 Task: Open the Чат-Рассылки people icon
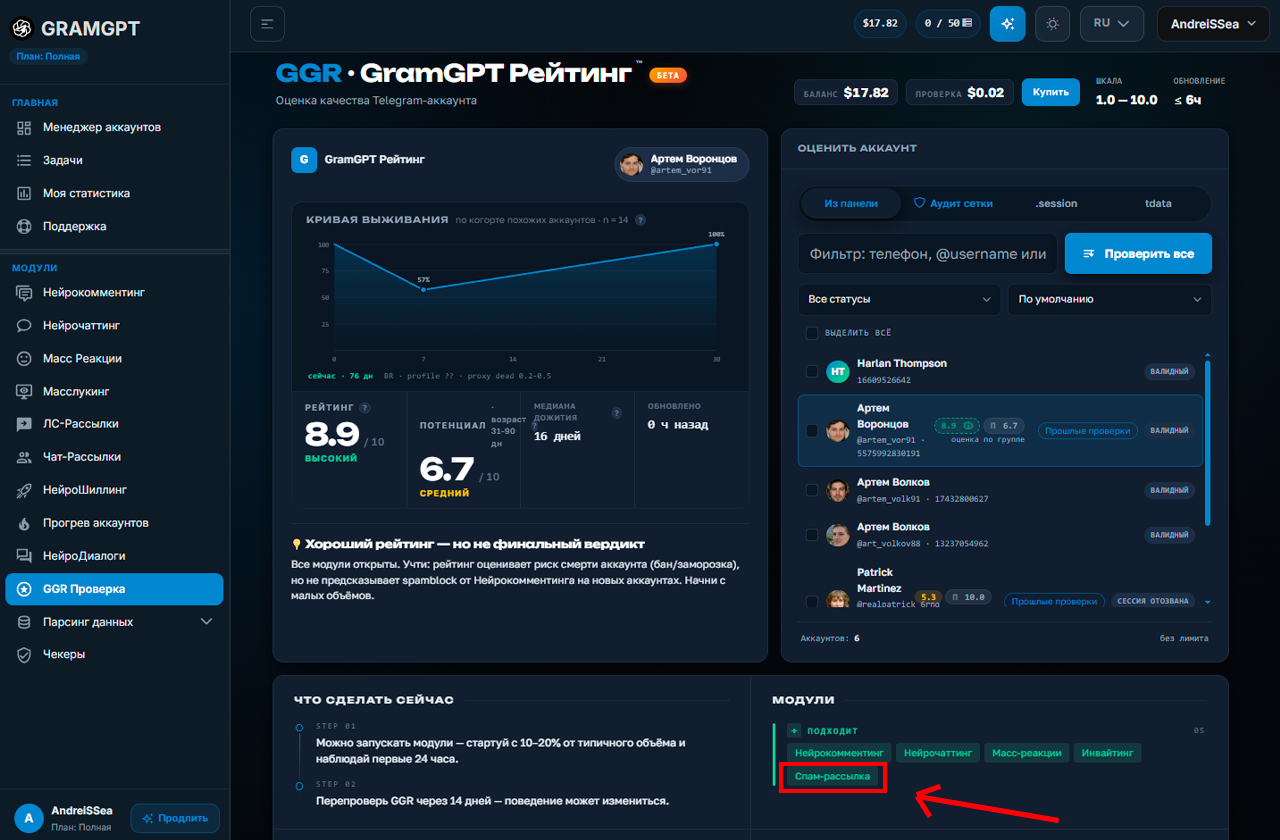click(x=24, y=457)
